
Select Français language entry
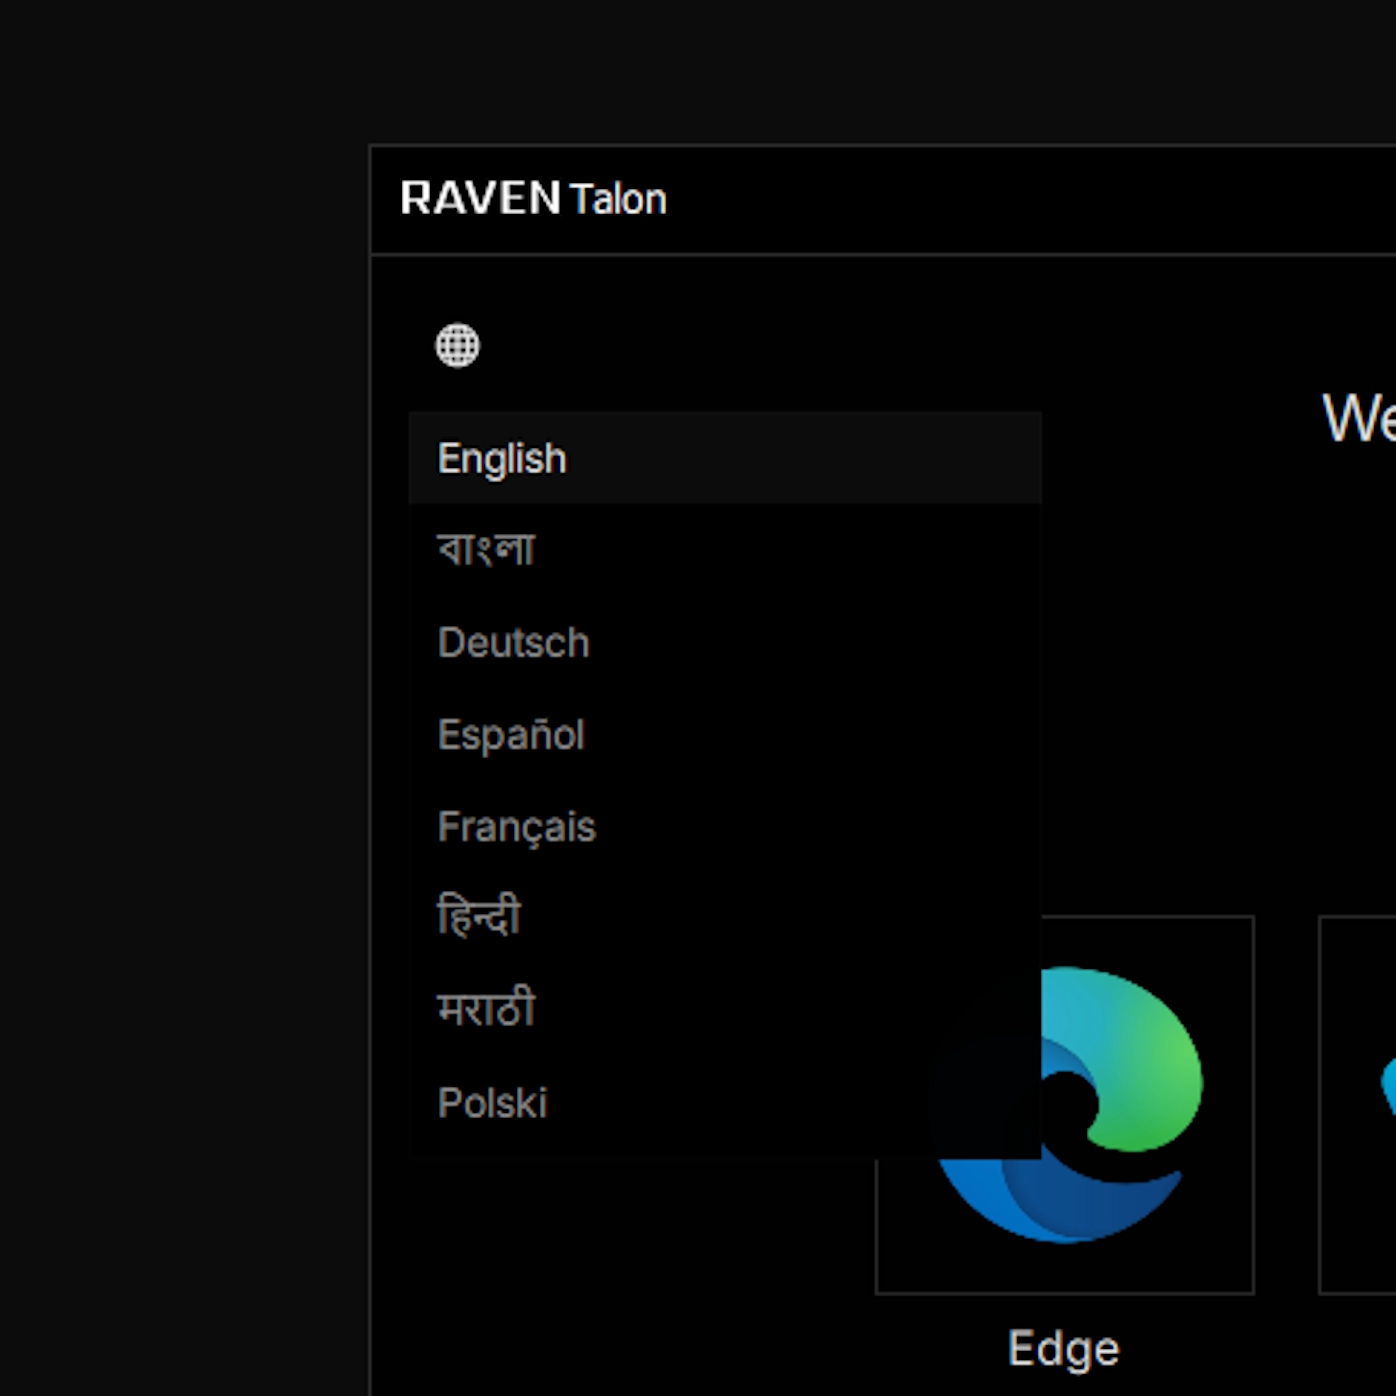pyautogui.click(x=725, y=826)
